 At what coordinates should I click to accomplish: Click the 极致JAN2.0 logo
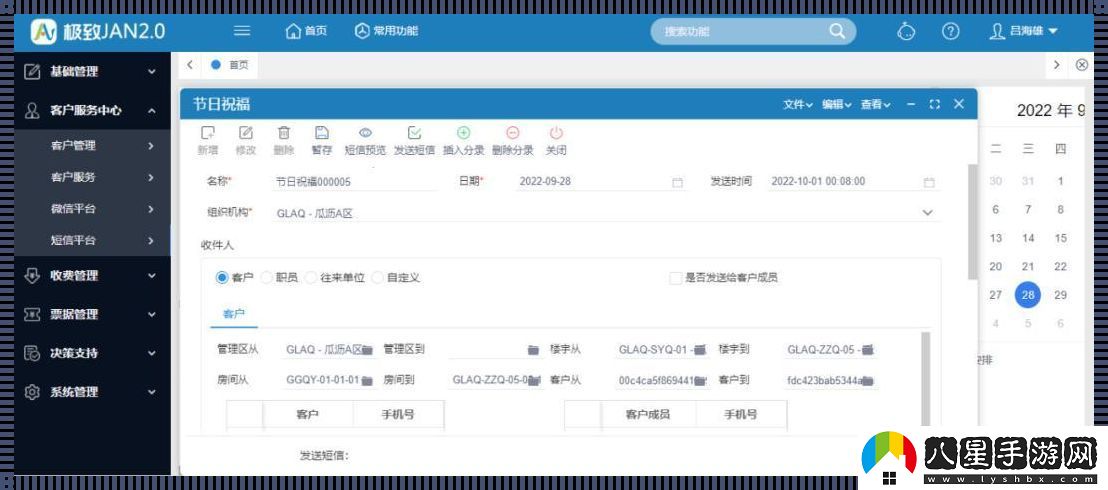98,31
